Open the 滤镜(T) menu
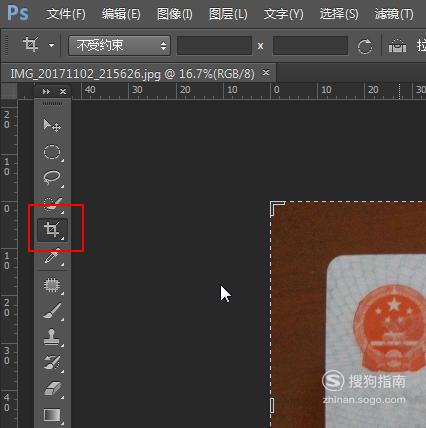The width and height of the screenshot is (426, 428). pyautogui.click(x=394, y=14)
